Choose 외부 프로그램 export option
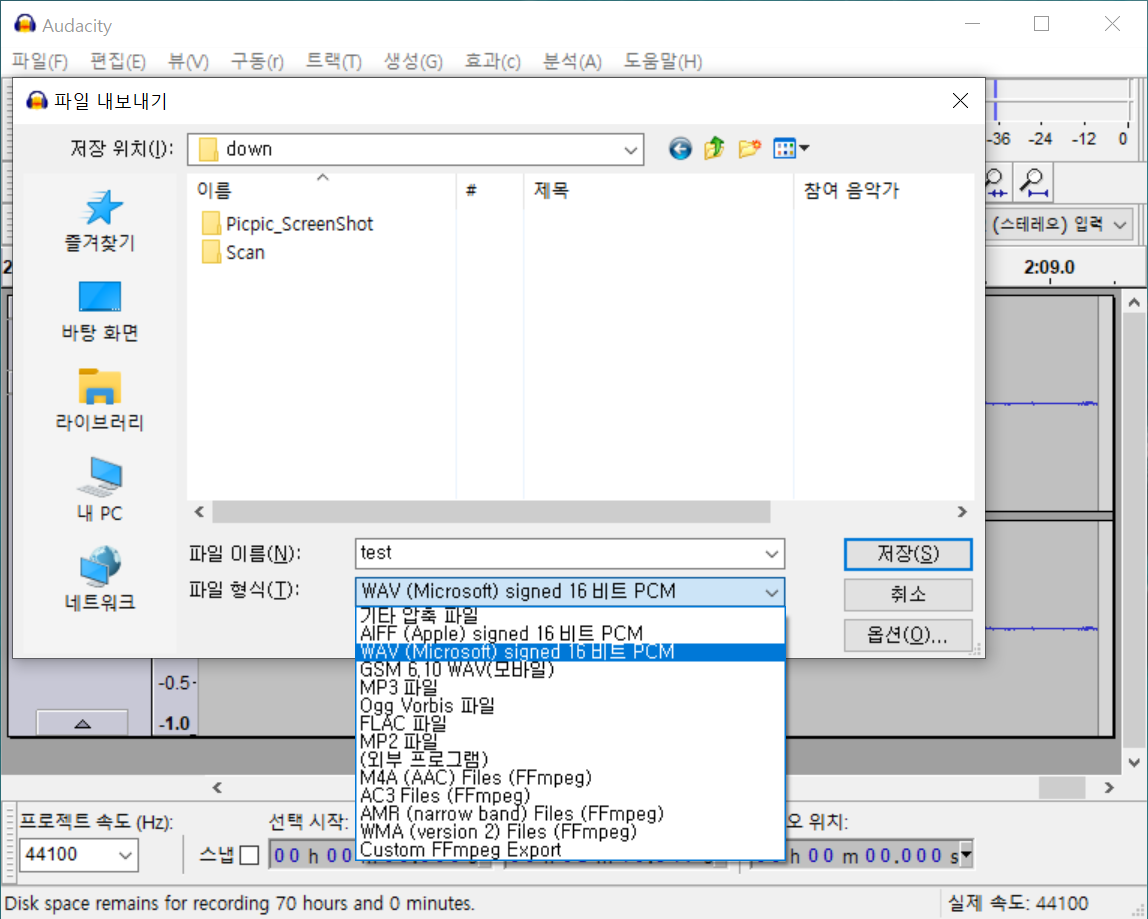This screenshot has height=919, width=1148. [570, 759]
